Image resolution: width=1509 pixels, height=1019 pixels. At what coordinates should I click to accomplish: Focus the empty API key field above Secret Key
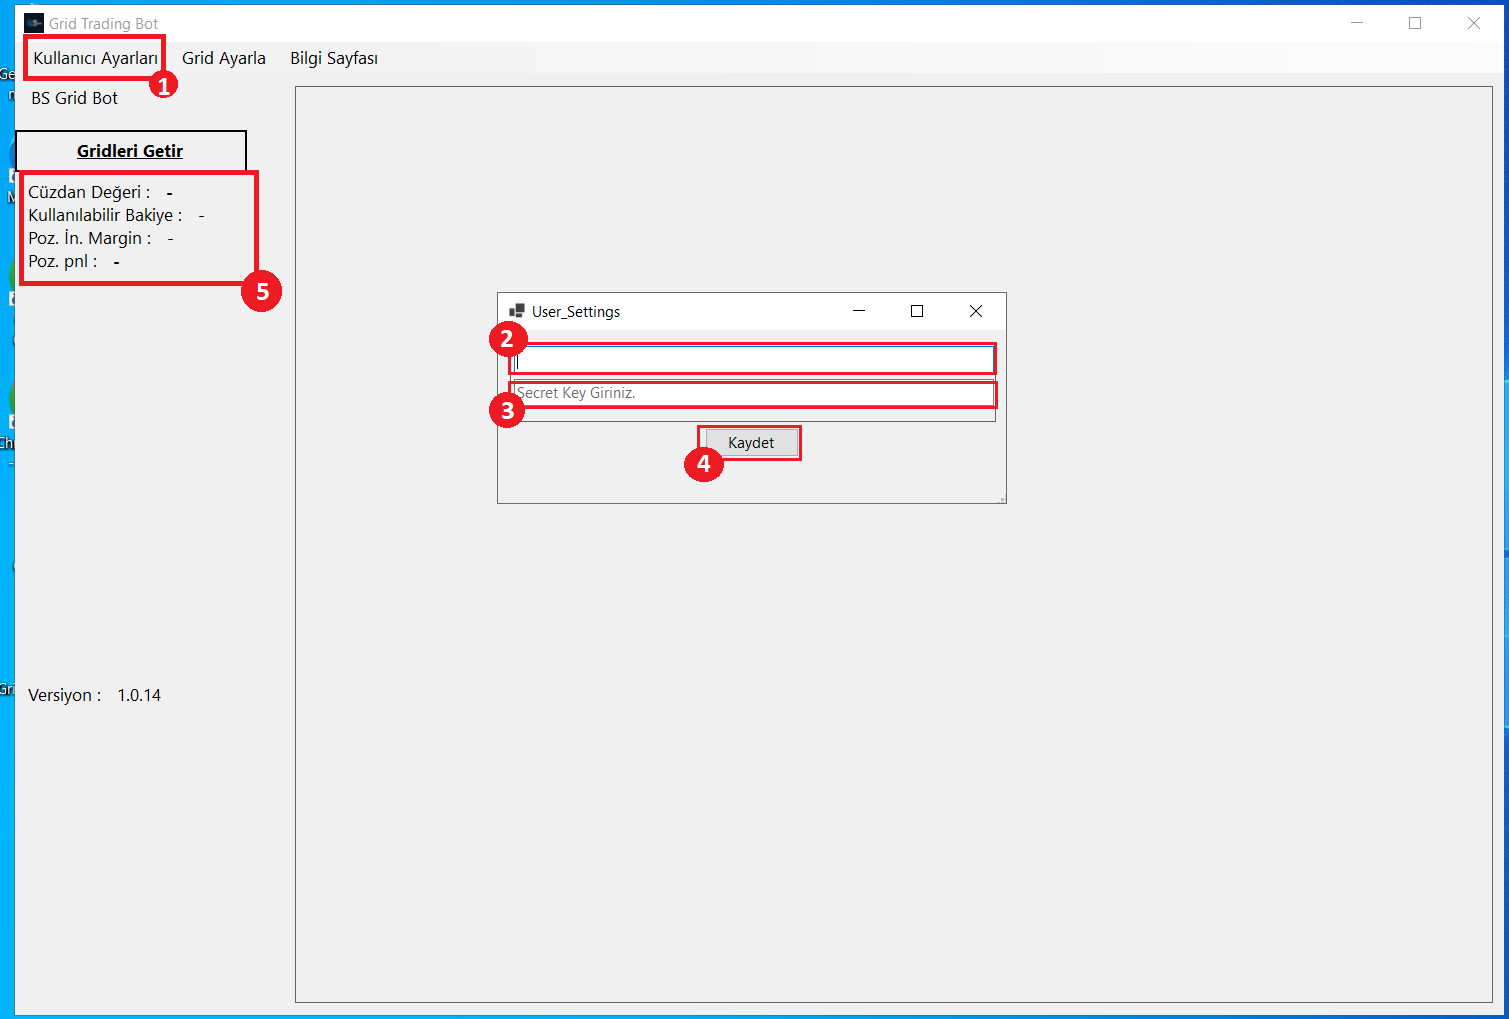click(752, 359)
